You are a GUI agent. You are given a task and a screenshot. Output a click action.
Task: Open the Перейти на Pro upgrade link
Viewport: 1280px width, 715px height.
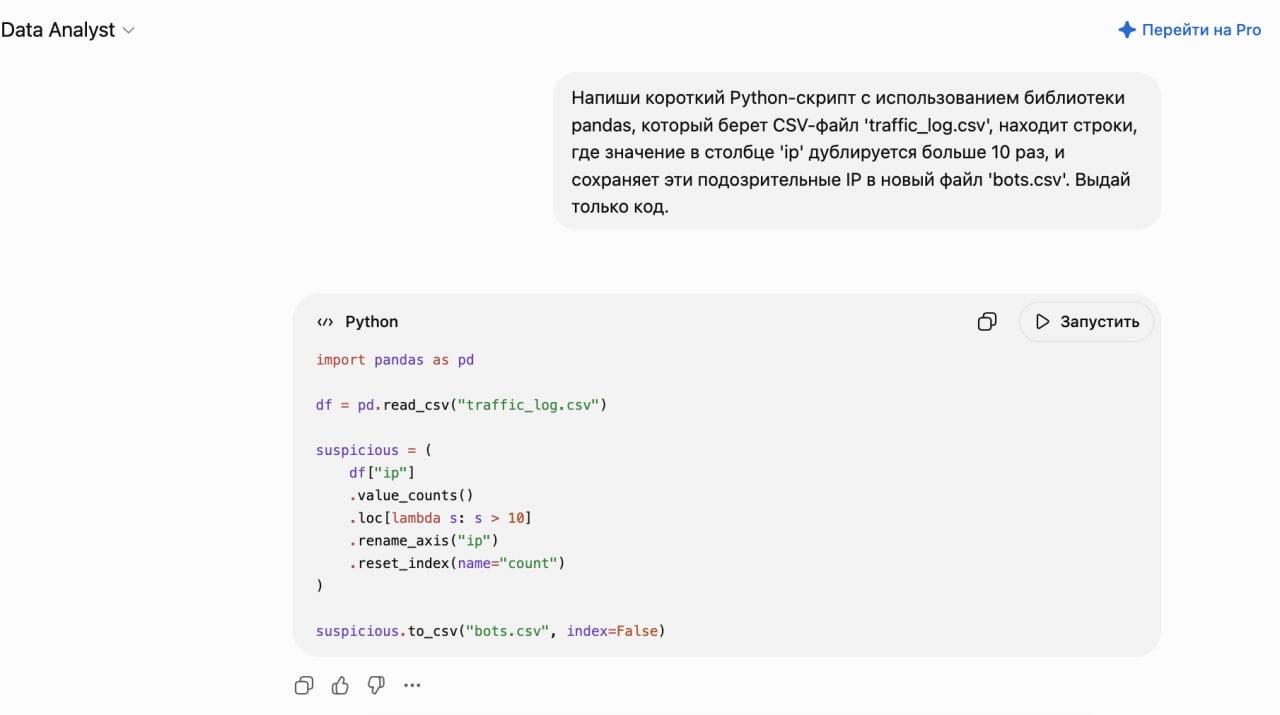click(x=1190, y=30)
